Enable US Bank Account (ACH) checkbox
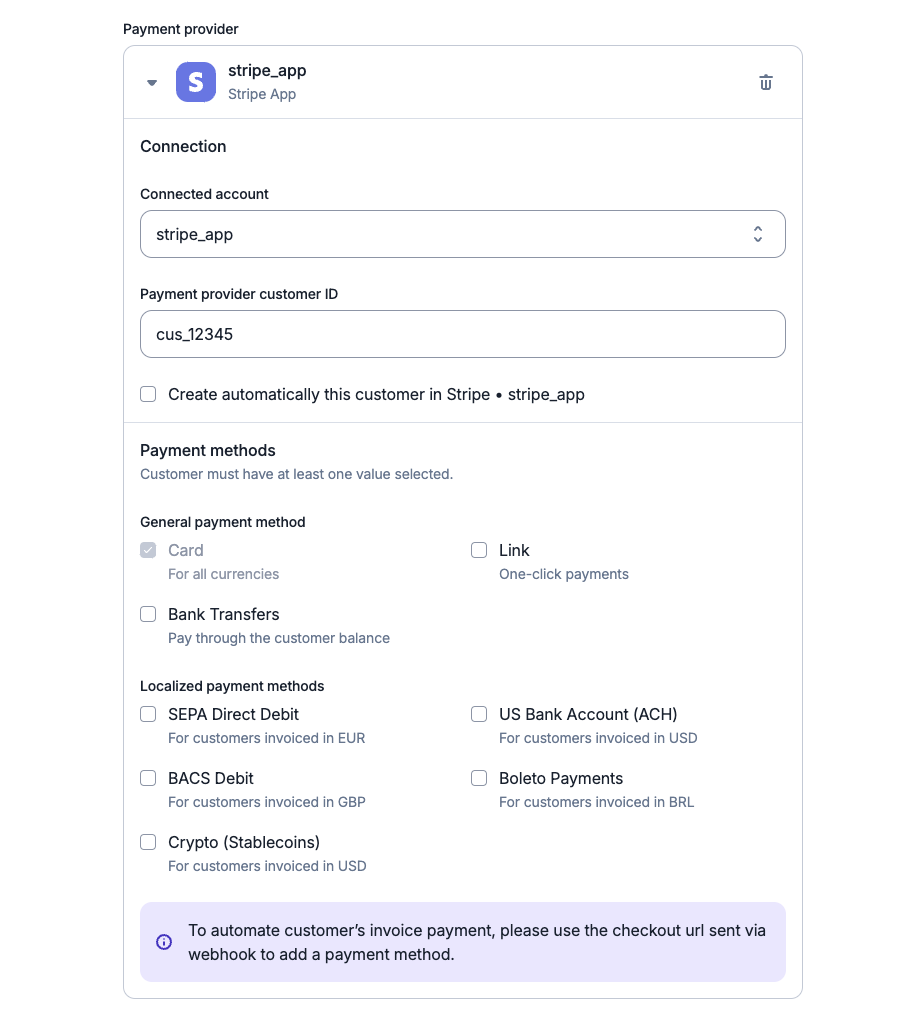 (x=479, y=714)
